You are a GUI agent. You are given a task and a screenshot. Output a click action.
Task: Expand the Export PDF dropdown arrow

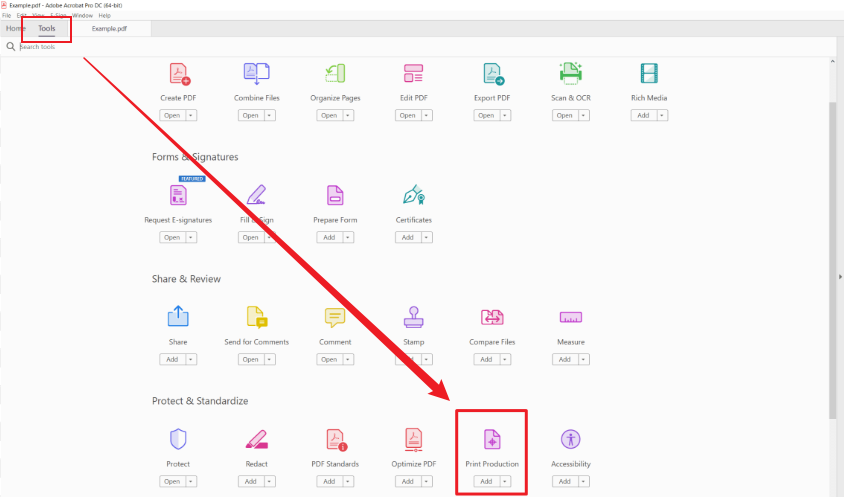coord(505,115)
